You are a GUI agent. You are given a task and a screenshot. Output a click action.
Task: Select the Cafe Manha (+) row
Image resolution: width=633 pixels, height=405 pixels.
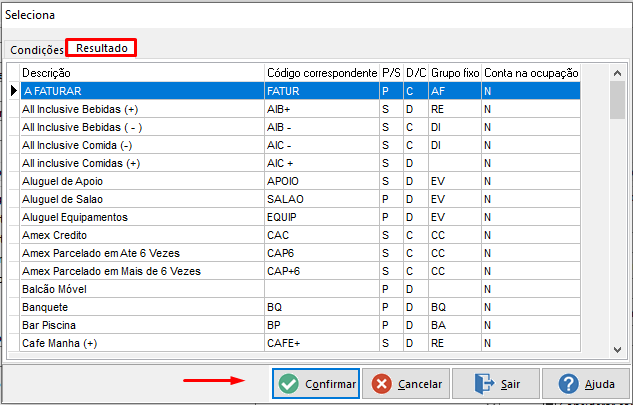(300, 343)
